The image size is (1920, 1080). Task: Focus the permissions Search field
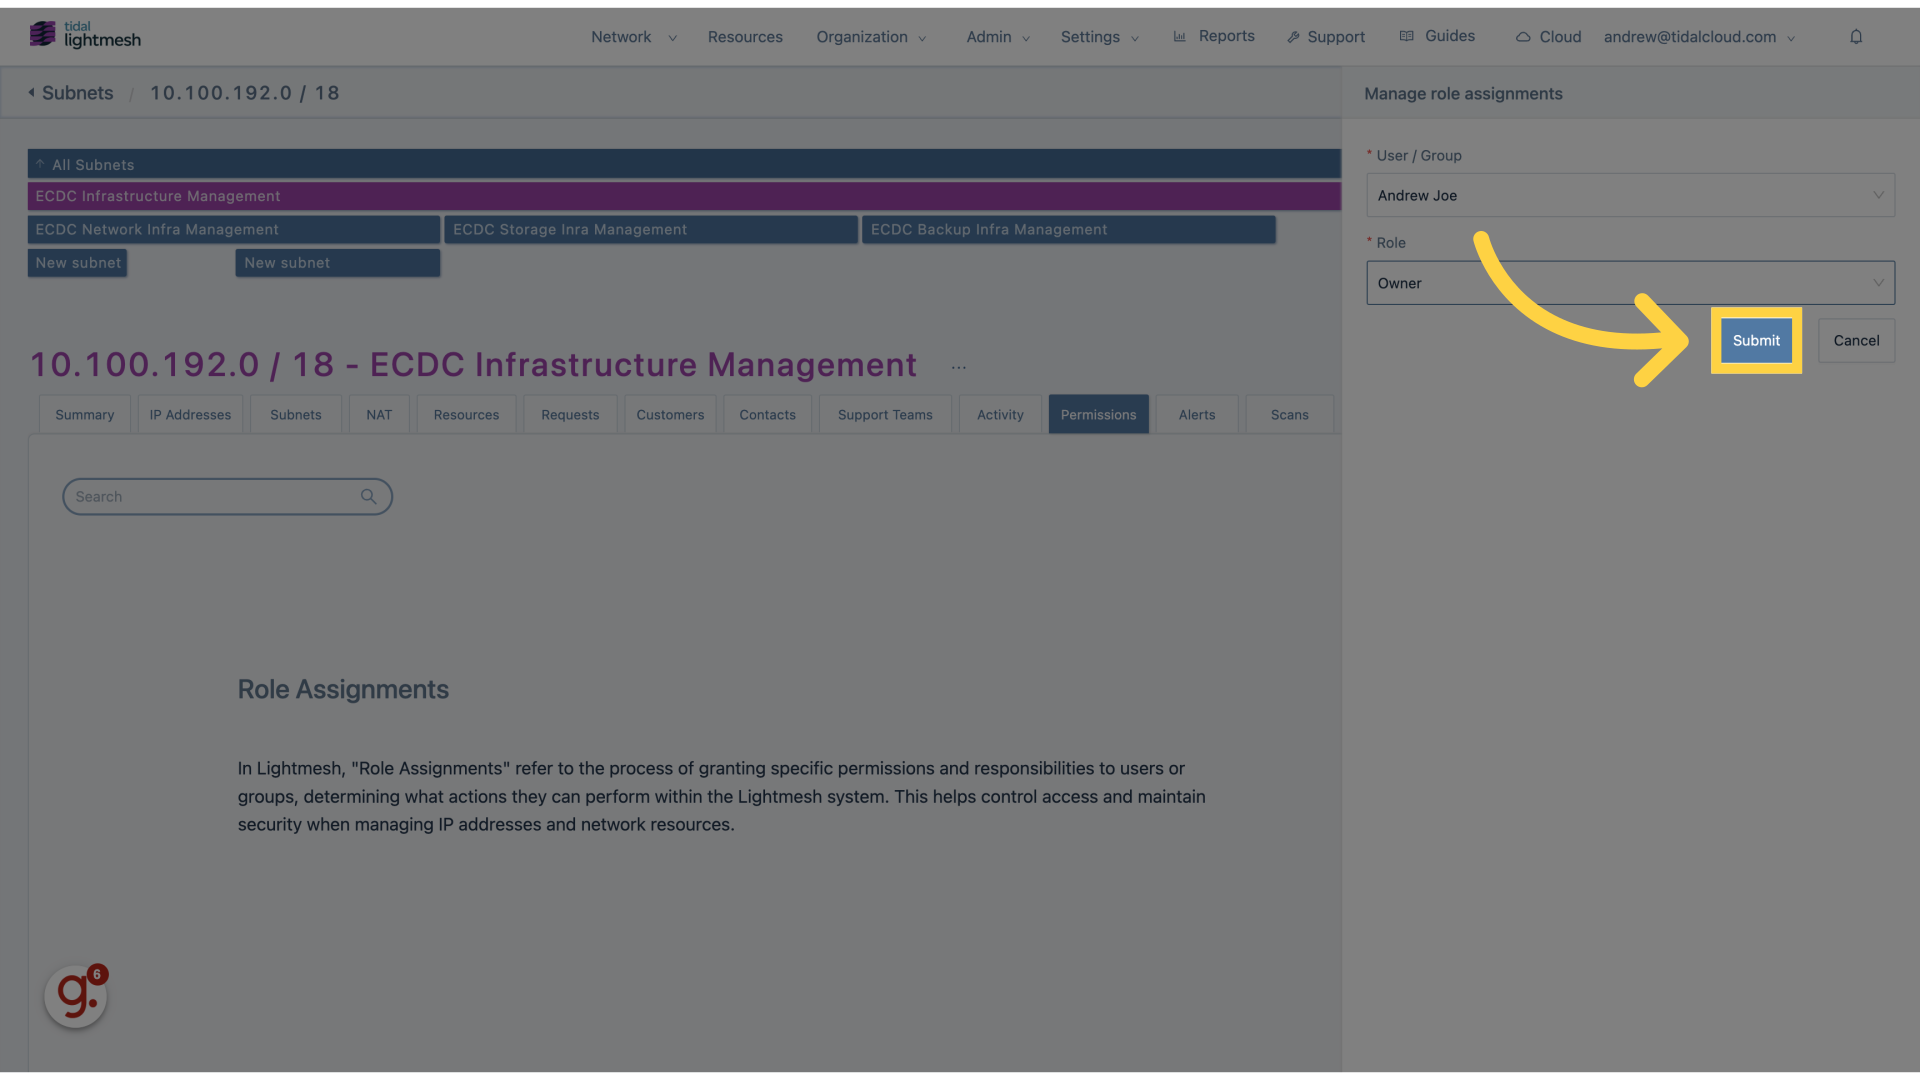point(227,497)
